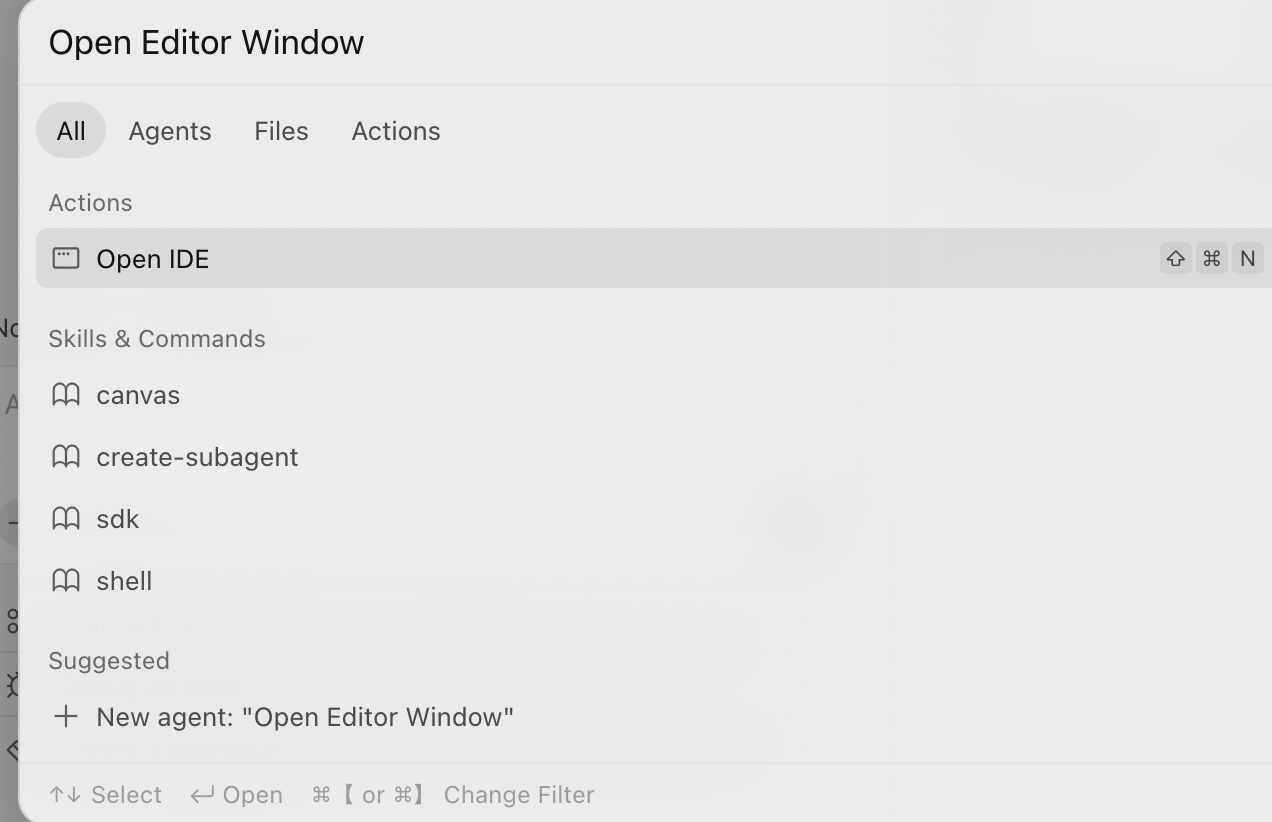Switch to the Actions filter tab
The height and width of the screenshot is (822, 1272).
tap(396, 131)
